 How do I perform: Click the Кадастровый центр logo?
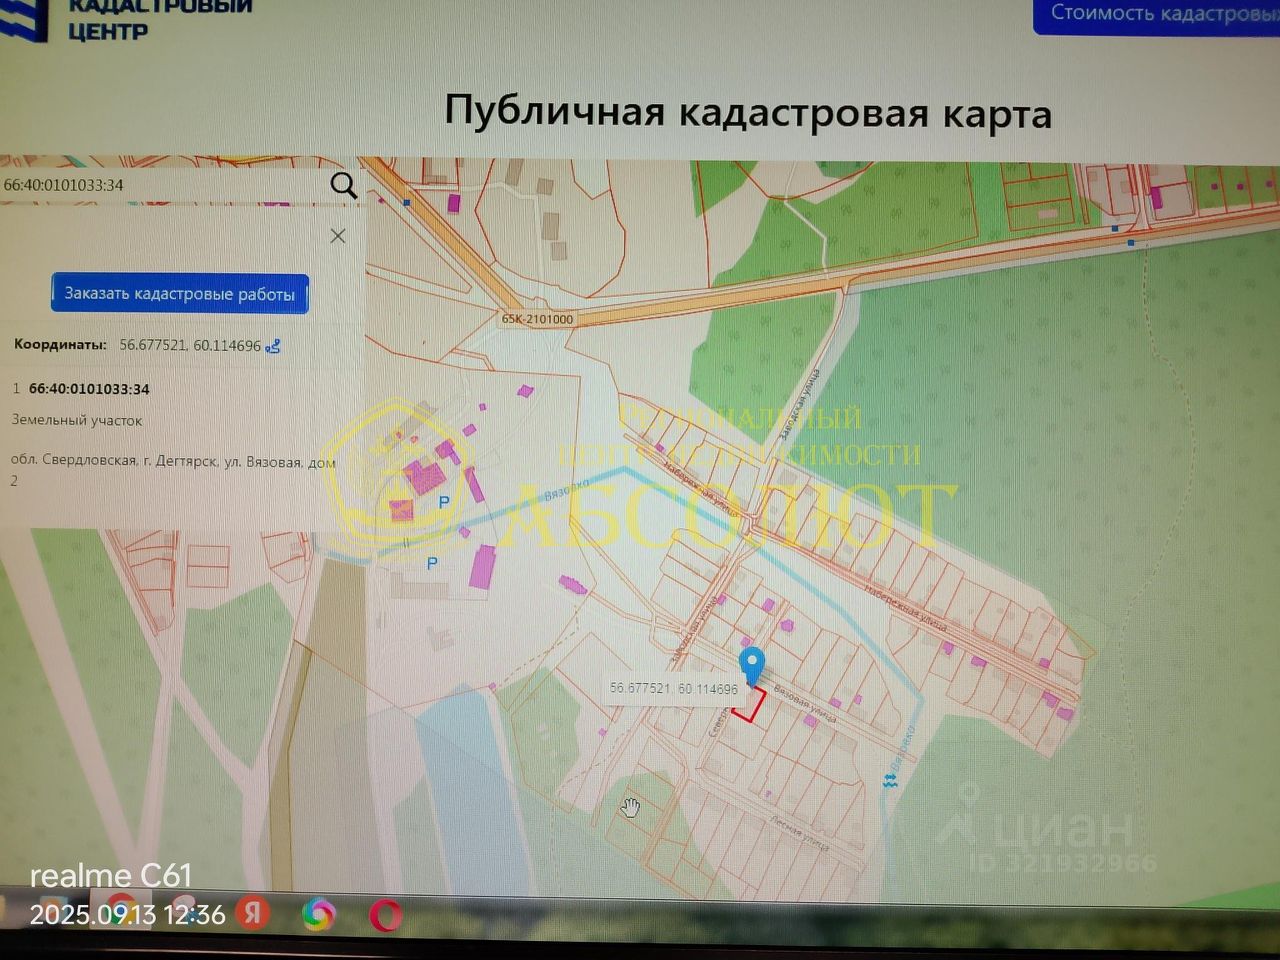125,20
